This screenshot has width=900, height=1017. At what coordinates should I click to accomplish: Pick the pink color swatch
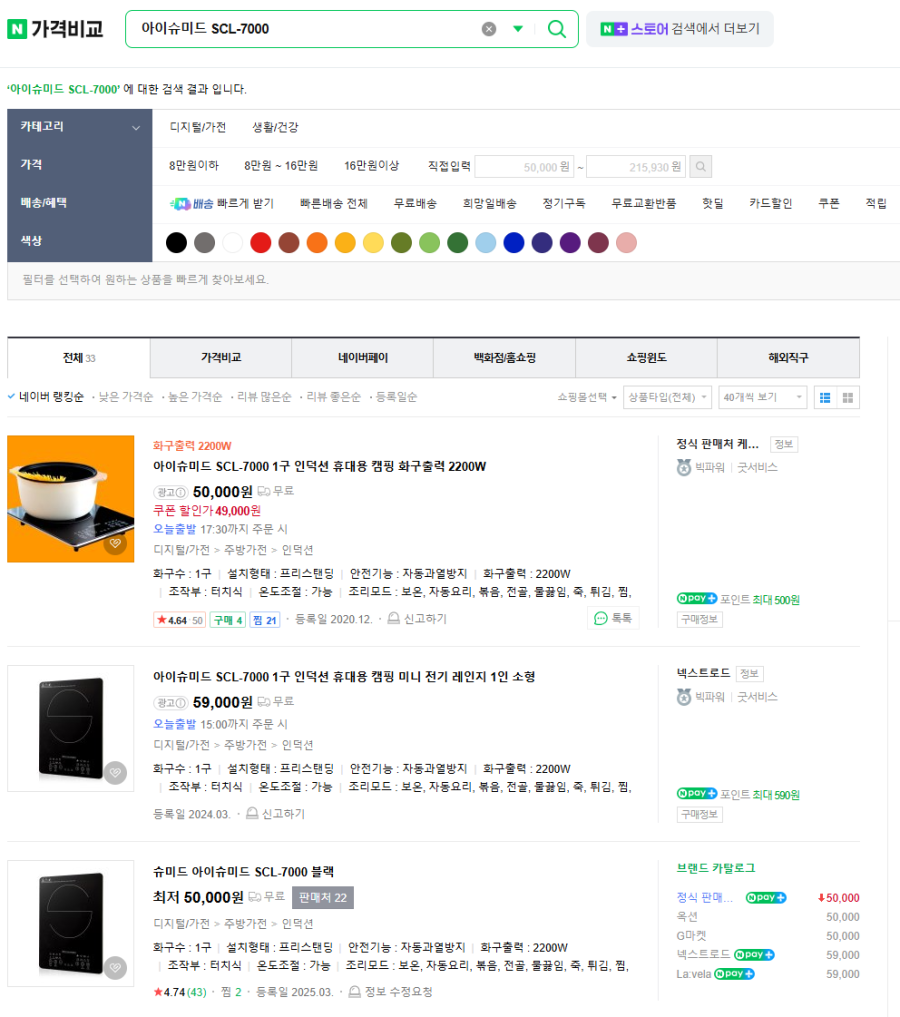click(626, 243)
